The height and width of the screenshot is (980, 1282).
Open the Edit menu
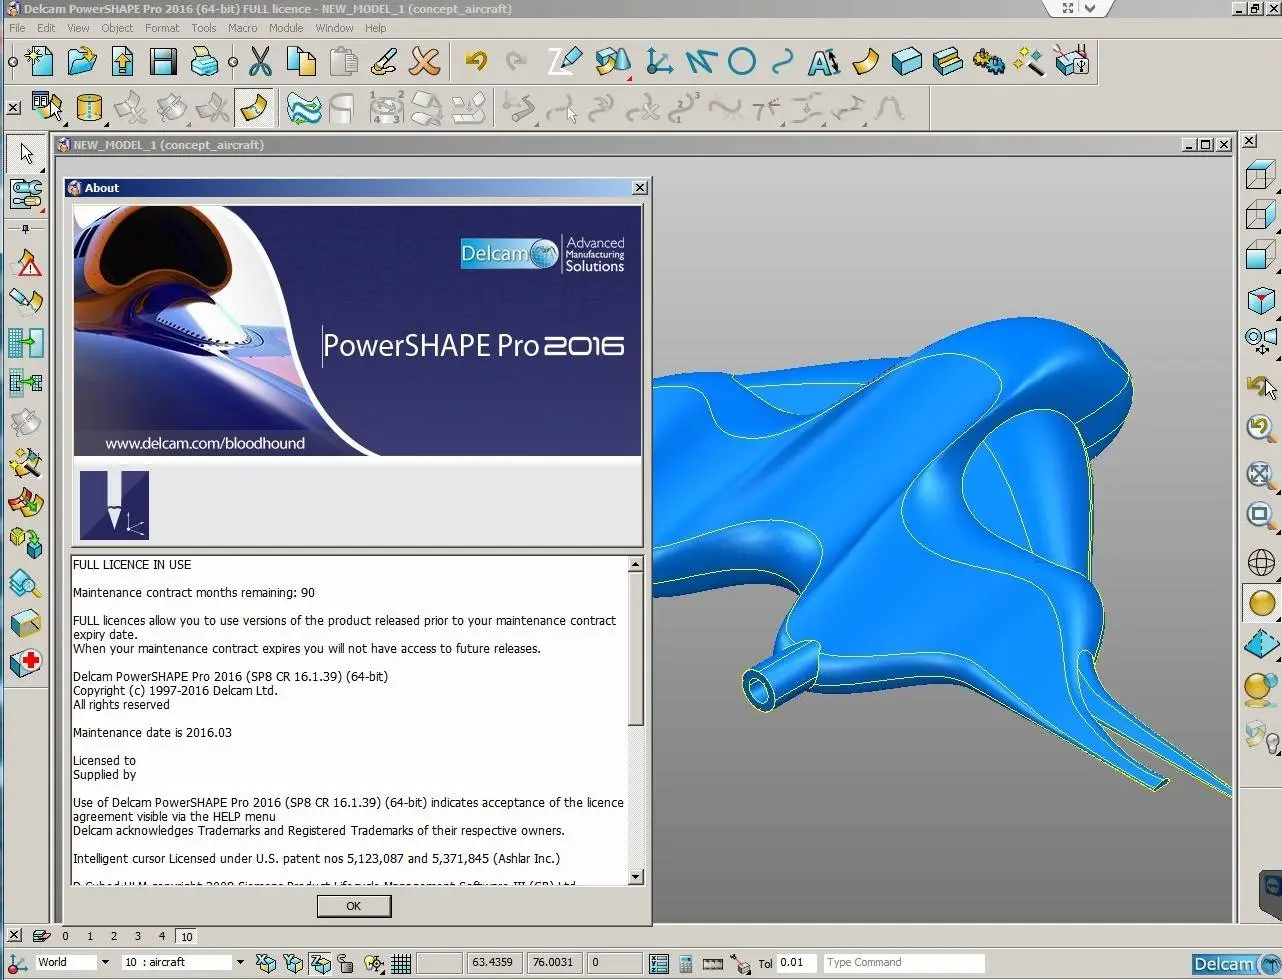[46, 28]
